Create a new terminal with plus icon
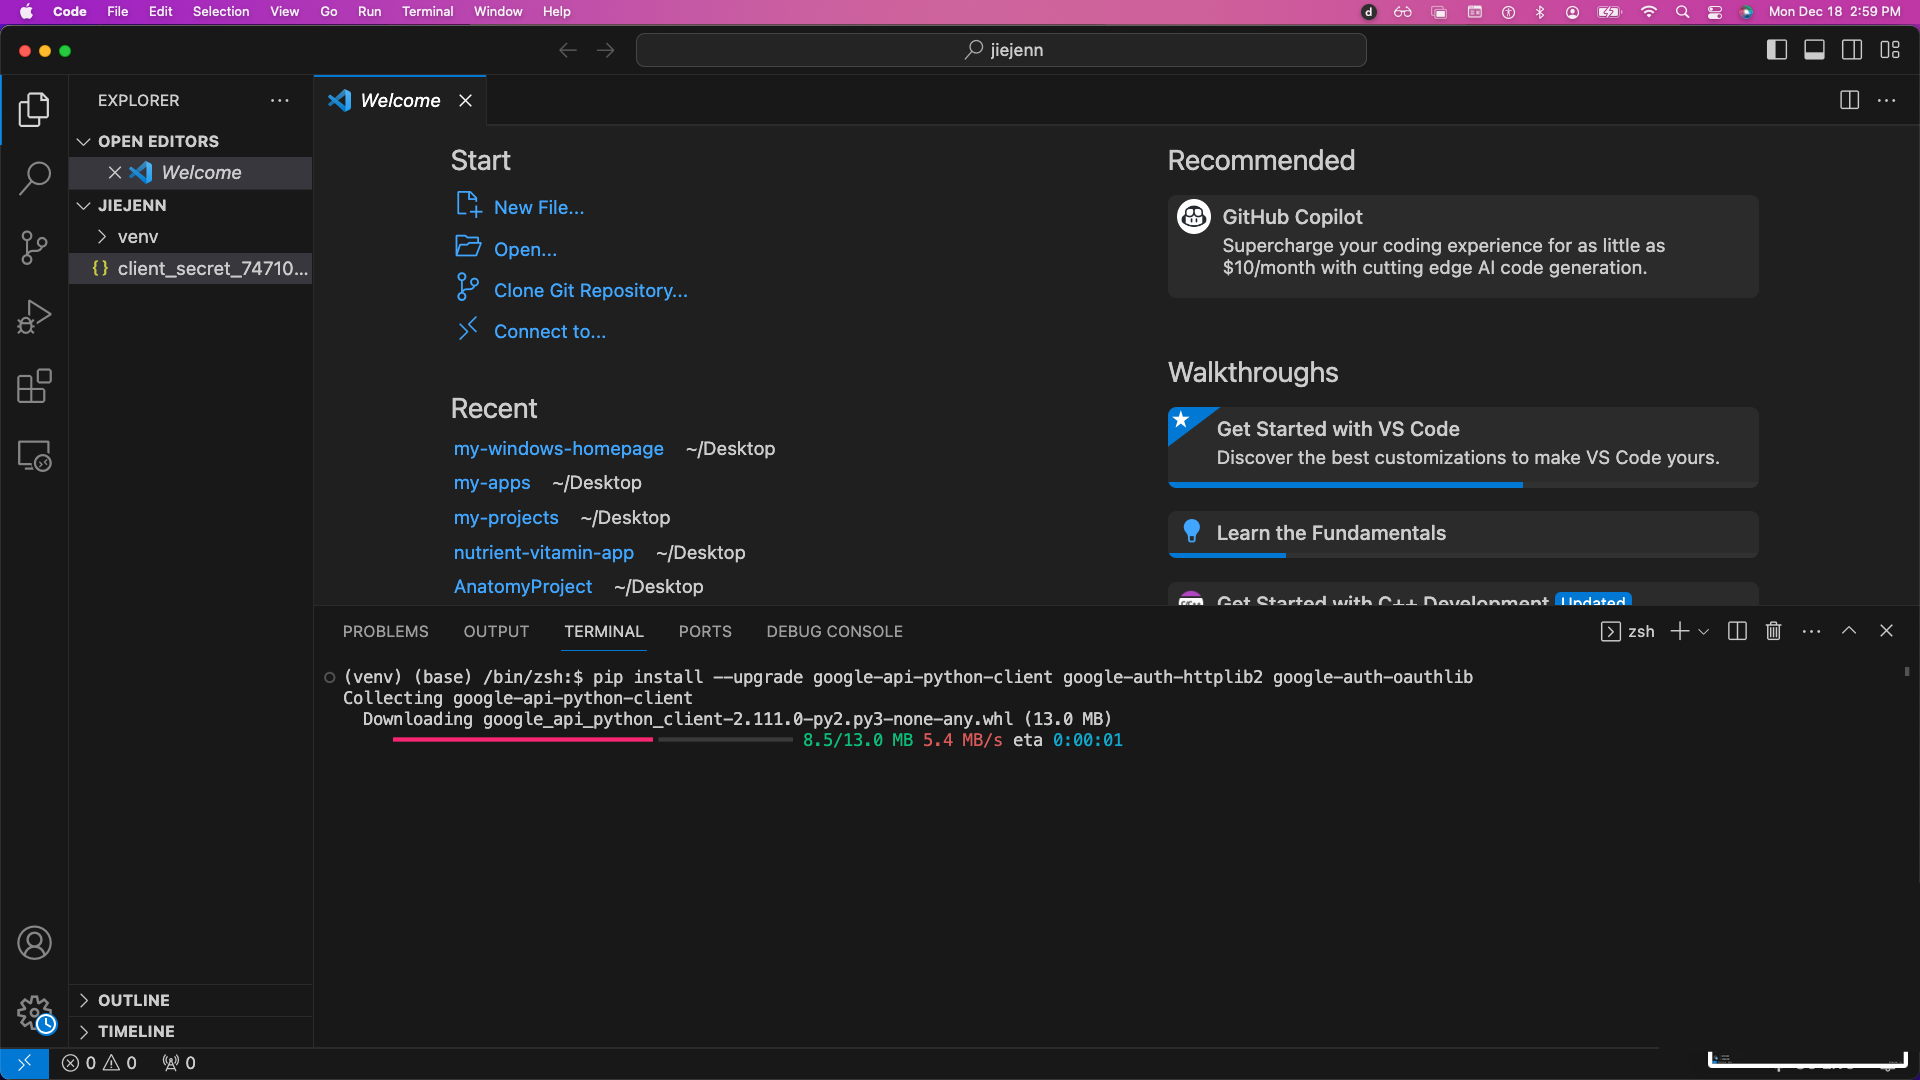Screen dimensions: 1920x1080 (1680, 631)
